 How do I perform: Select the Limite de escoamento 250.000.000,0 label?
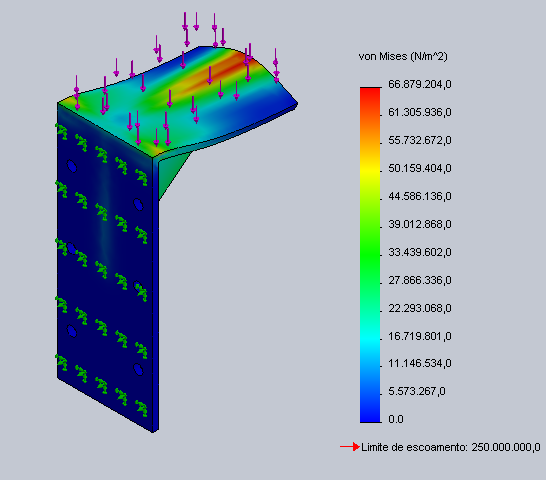coord(451,447)
